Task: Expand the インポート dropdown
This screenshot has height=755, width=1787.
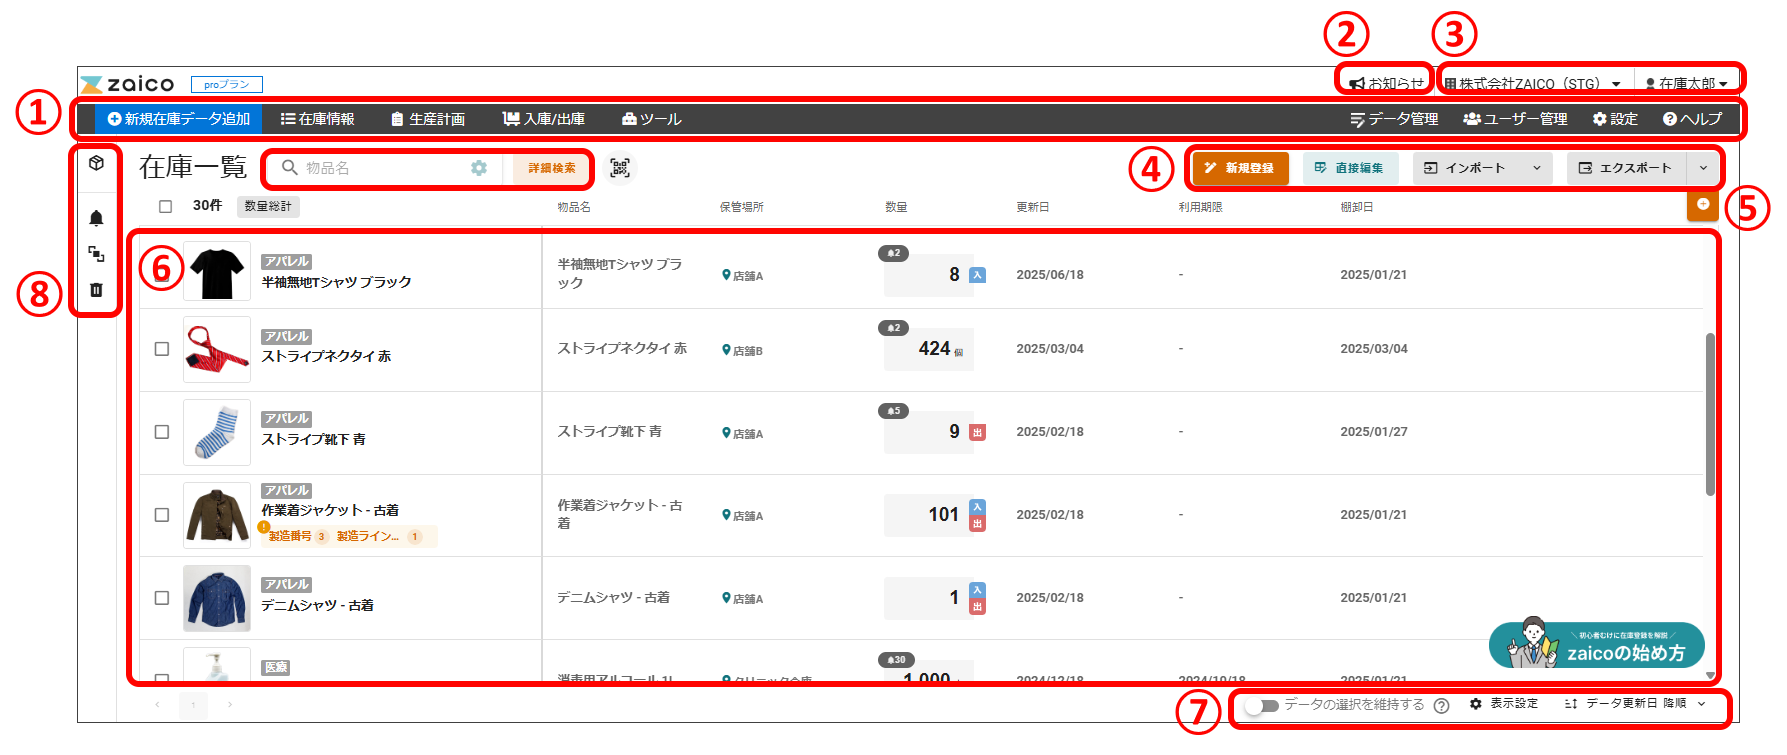Action: pos(1483,168)
